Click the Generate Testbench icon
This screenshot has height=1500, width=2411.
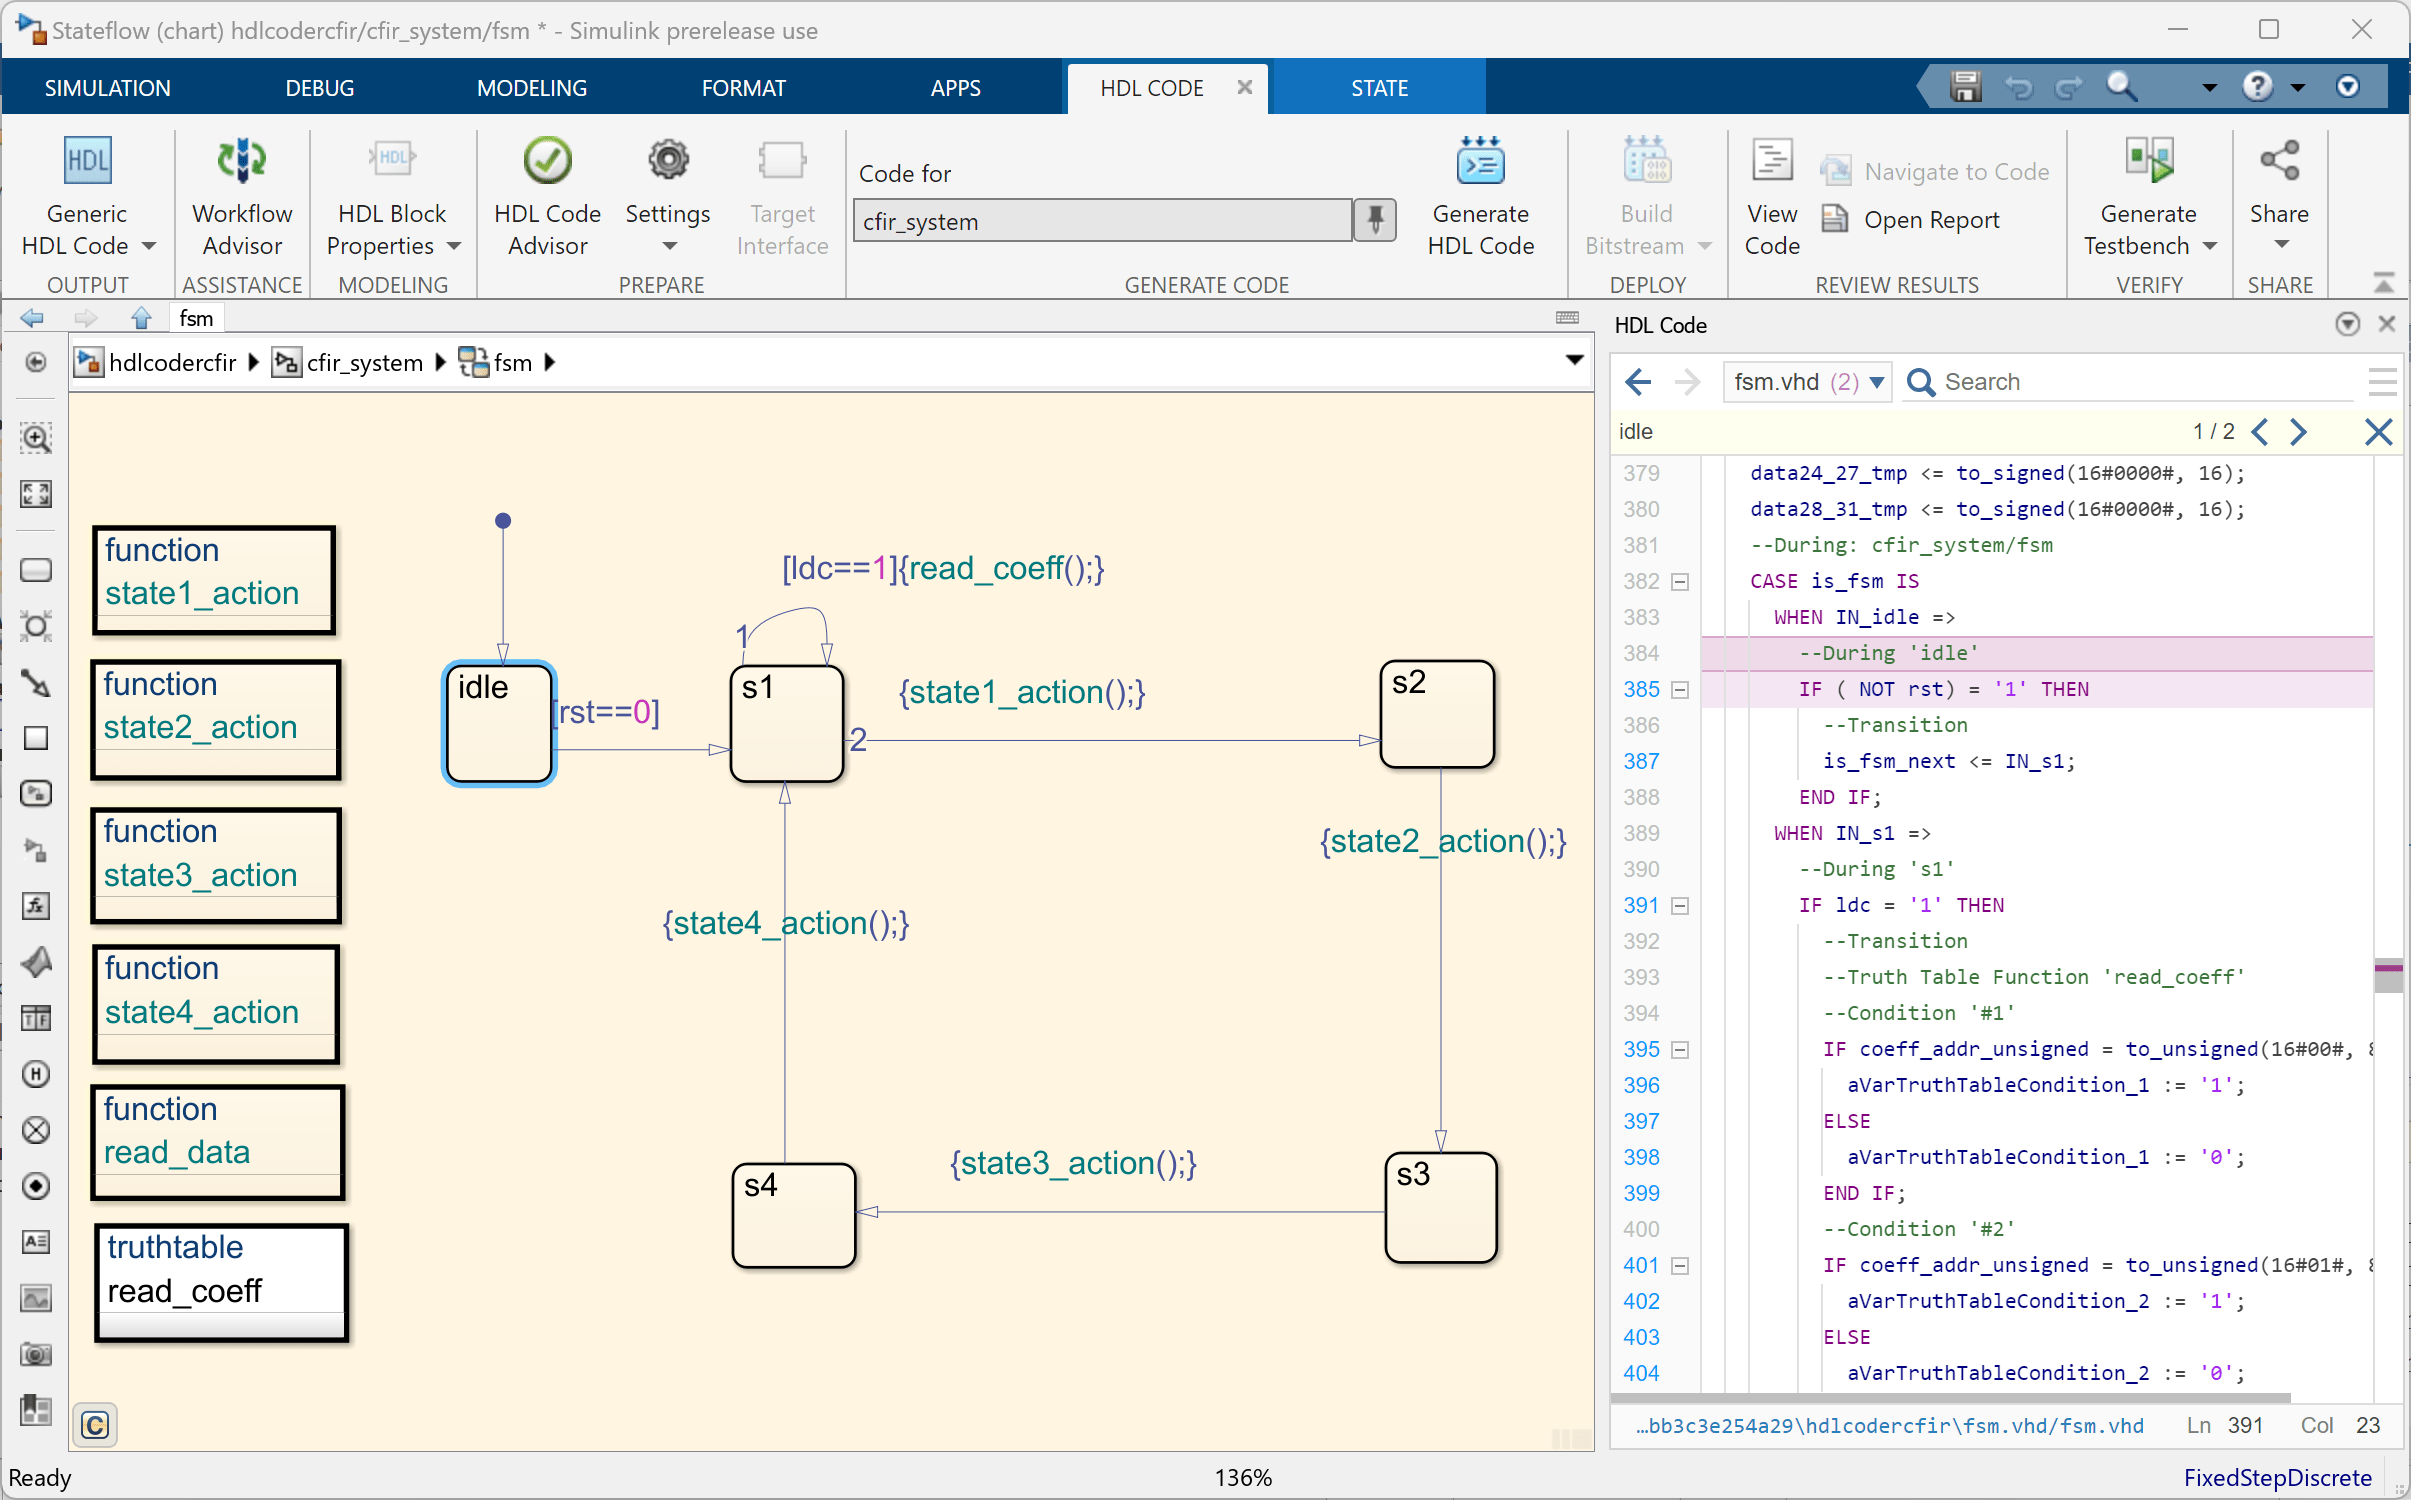[2148, 162]
